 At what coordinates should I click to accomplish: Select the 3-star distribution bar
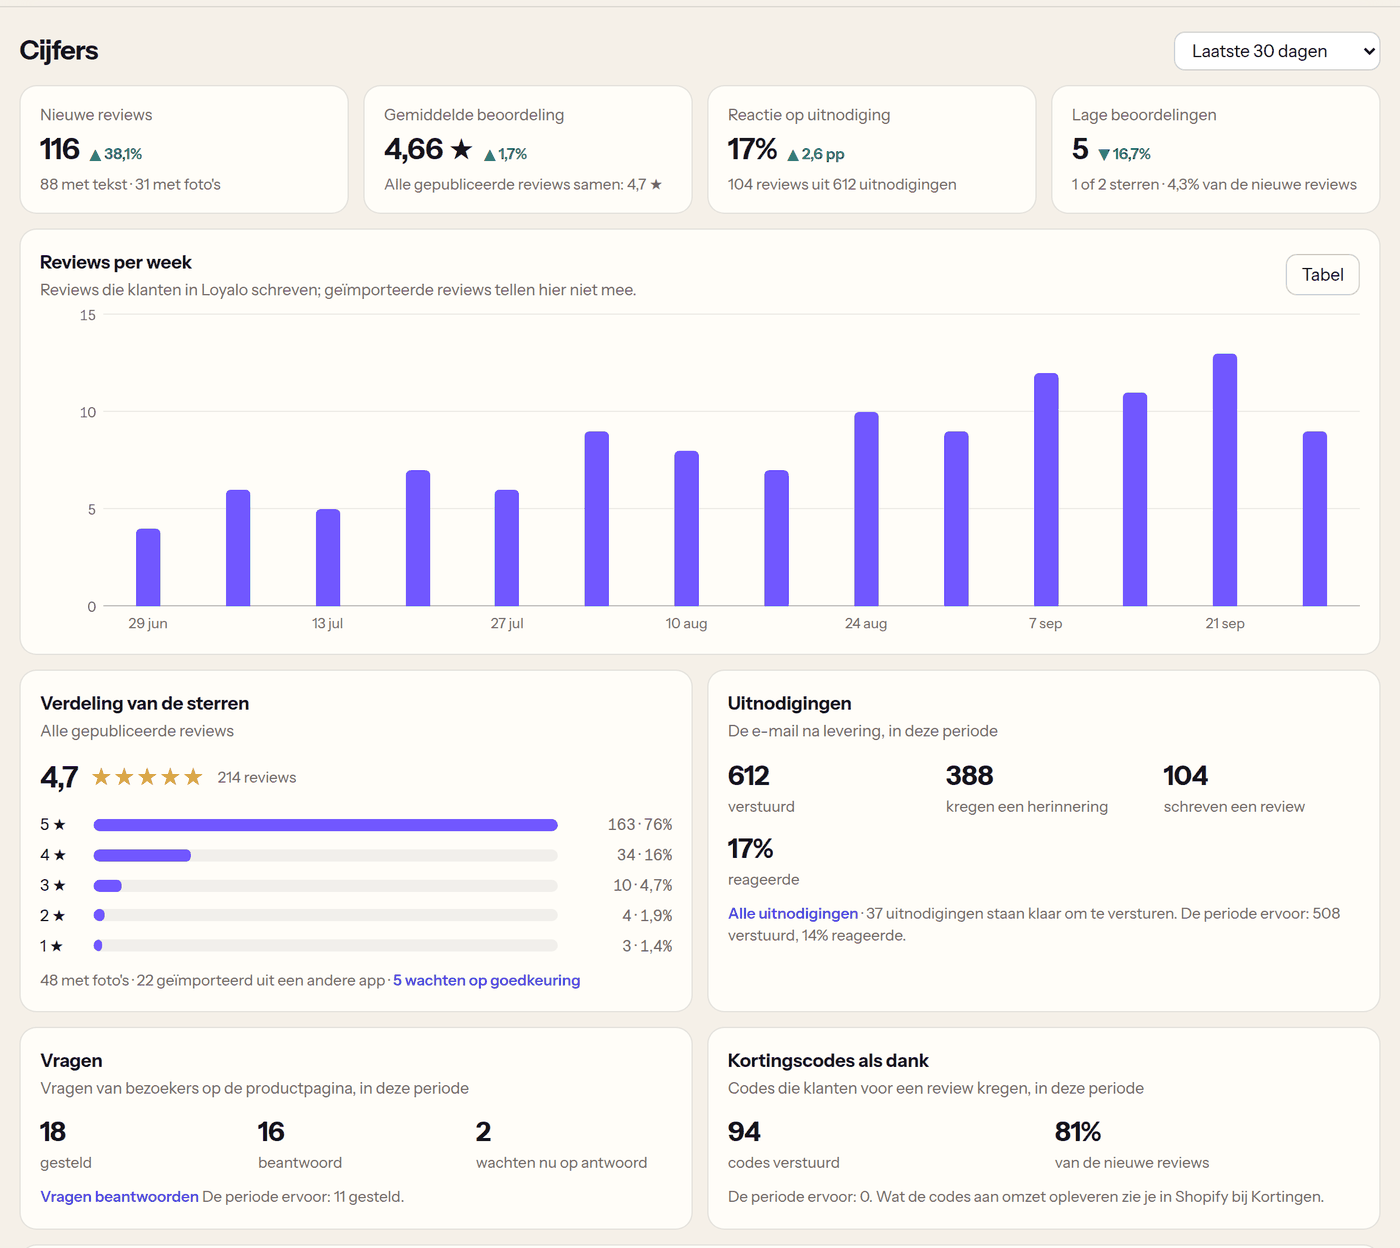pos(325,885)
